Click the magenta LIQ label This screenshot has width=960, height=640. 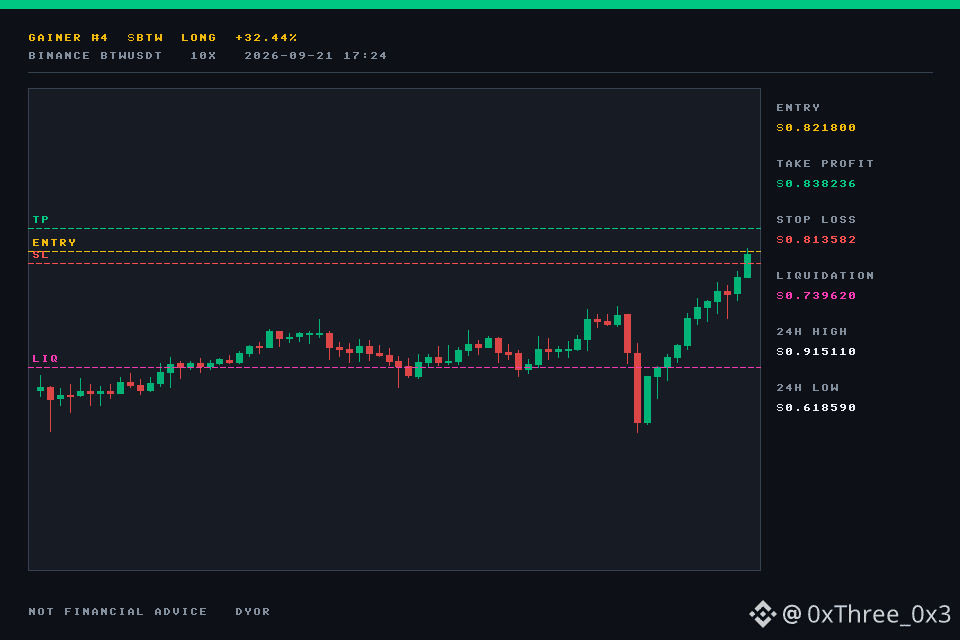point(45,358)
